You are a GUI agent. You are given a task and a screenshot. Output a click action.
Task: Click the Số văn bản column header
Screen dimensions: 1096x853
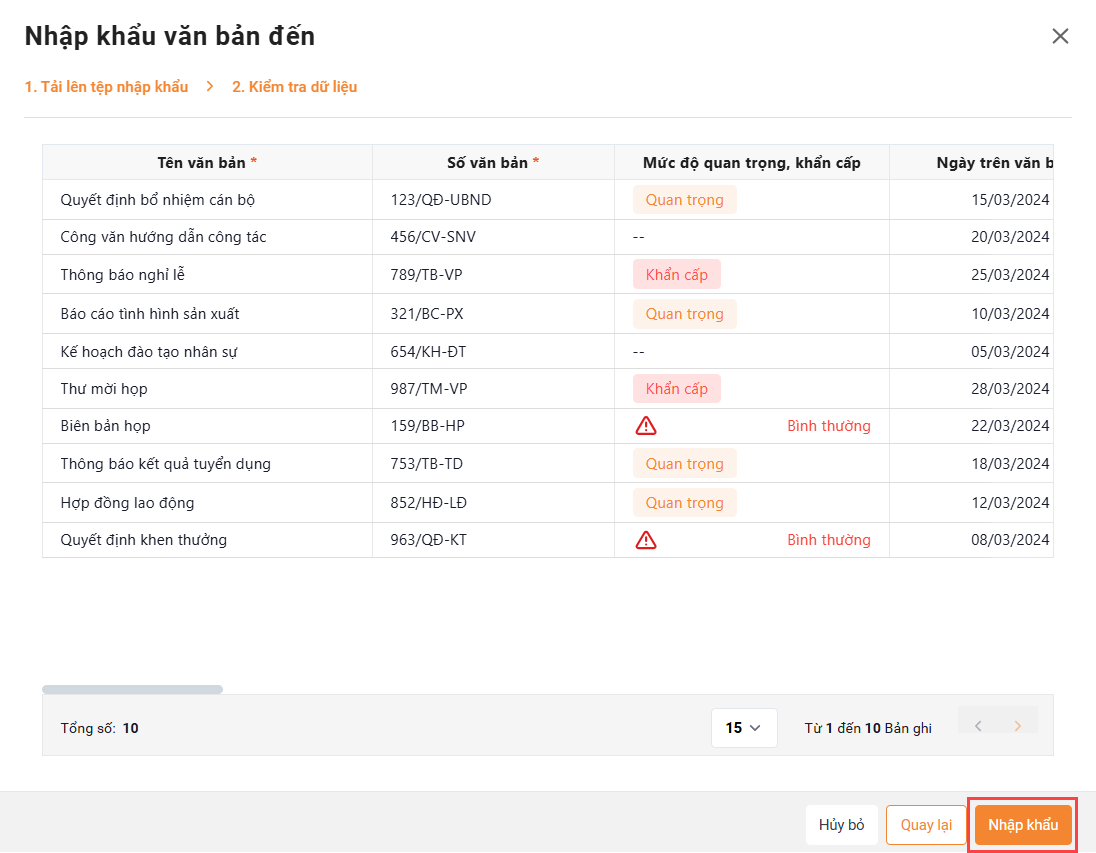pos(493,162)
